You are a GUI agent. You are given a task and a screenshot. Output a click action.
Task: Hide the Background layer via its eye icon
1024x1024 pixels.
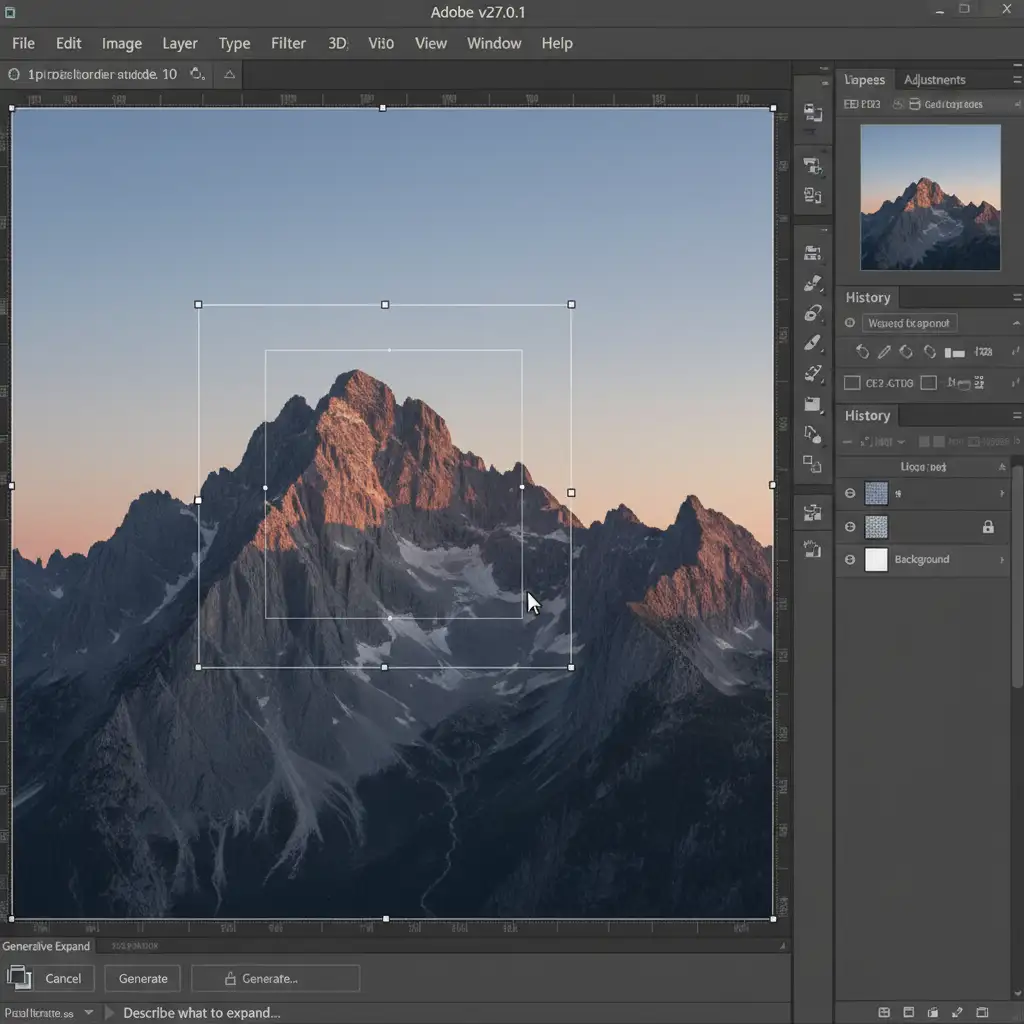(850, 560)
